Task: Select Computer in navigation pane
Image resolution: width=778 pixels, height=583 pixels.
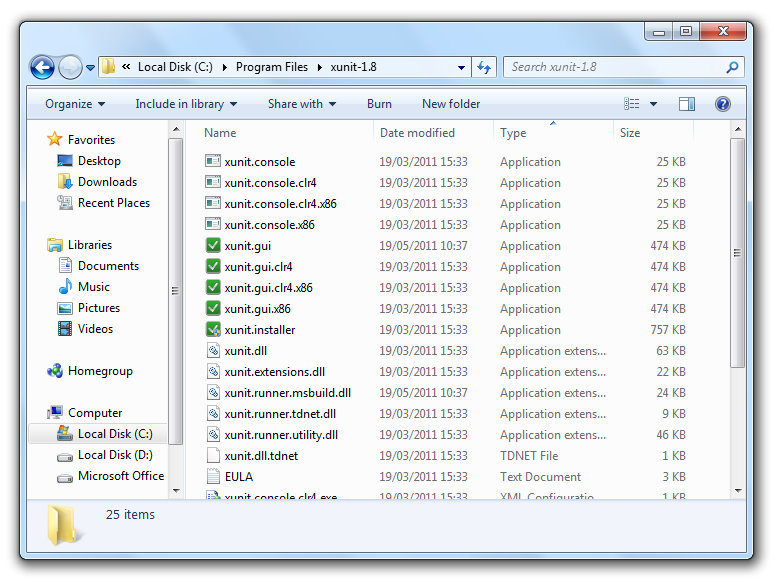Action: pos(95,413)
